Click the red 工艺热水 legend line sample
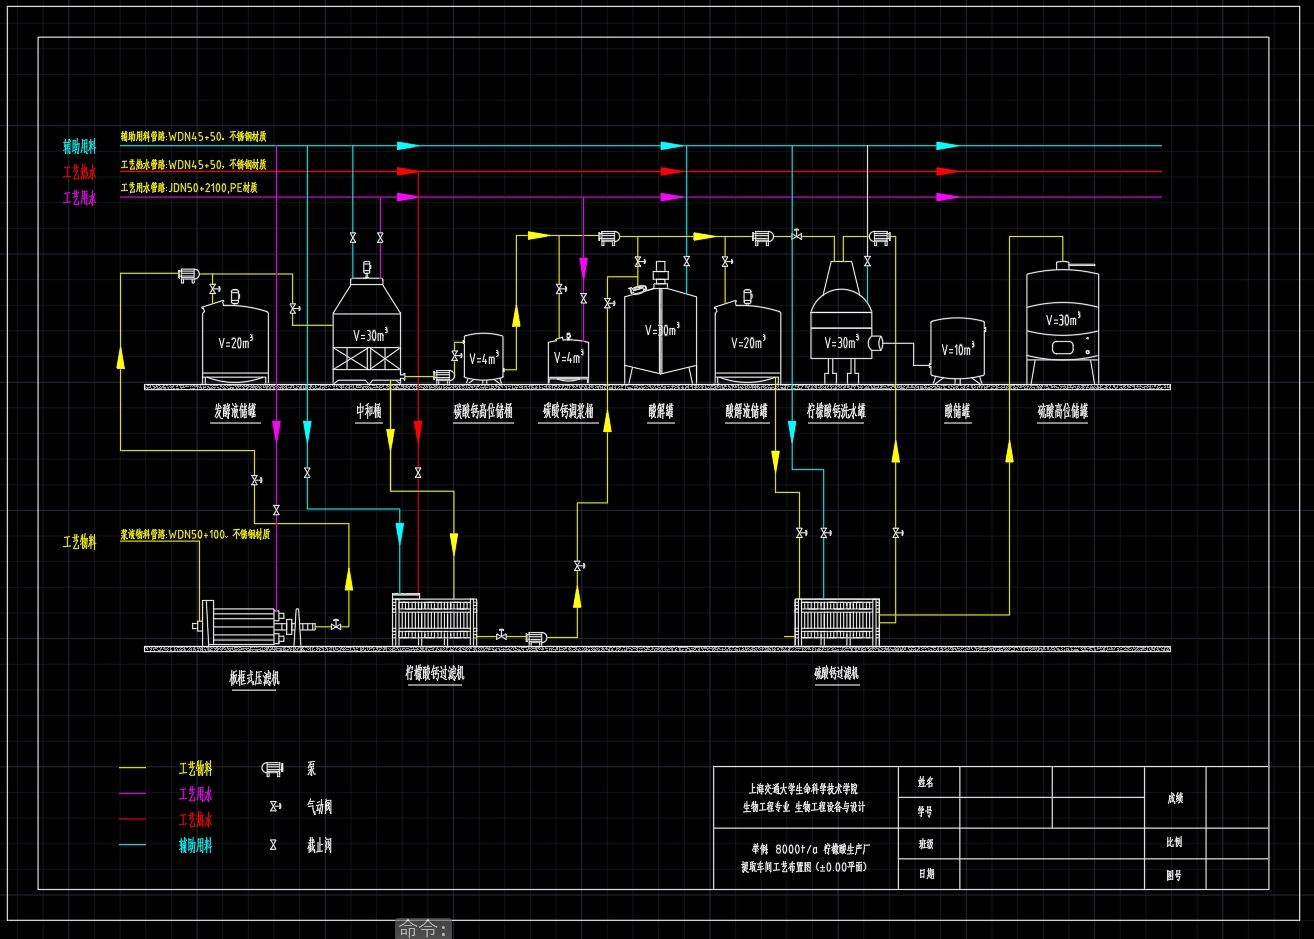Viewport: 1314px width, 939px height. tap(132, 820)
